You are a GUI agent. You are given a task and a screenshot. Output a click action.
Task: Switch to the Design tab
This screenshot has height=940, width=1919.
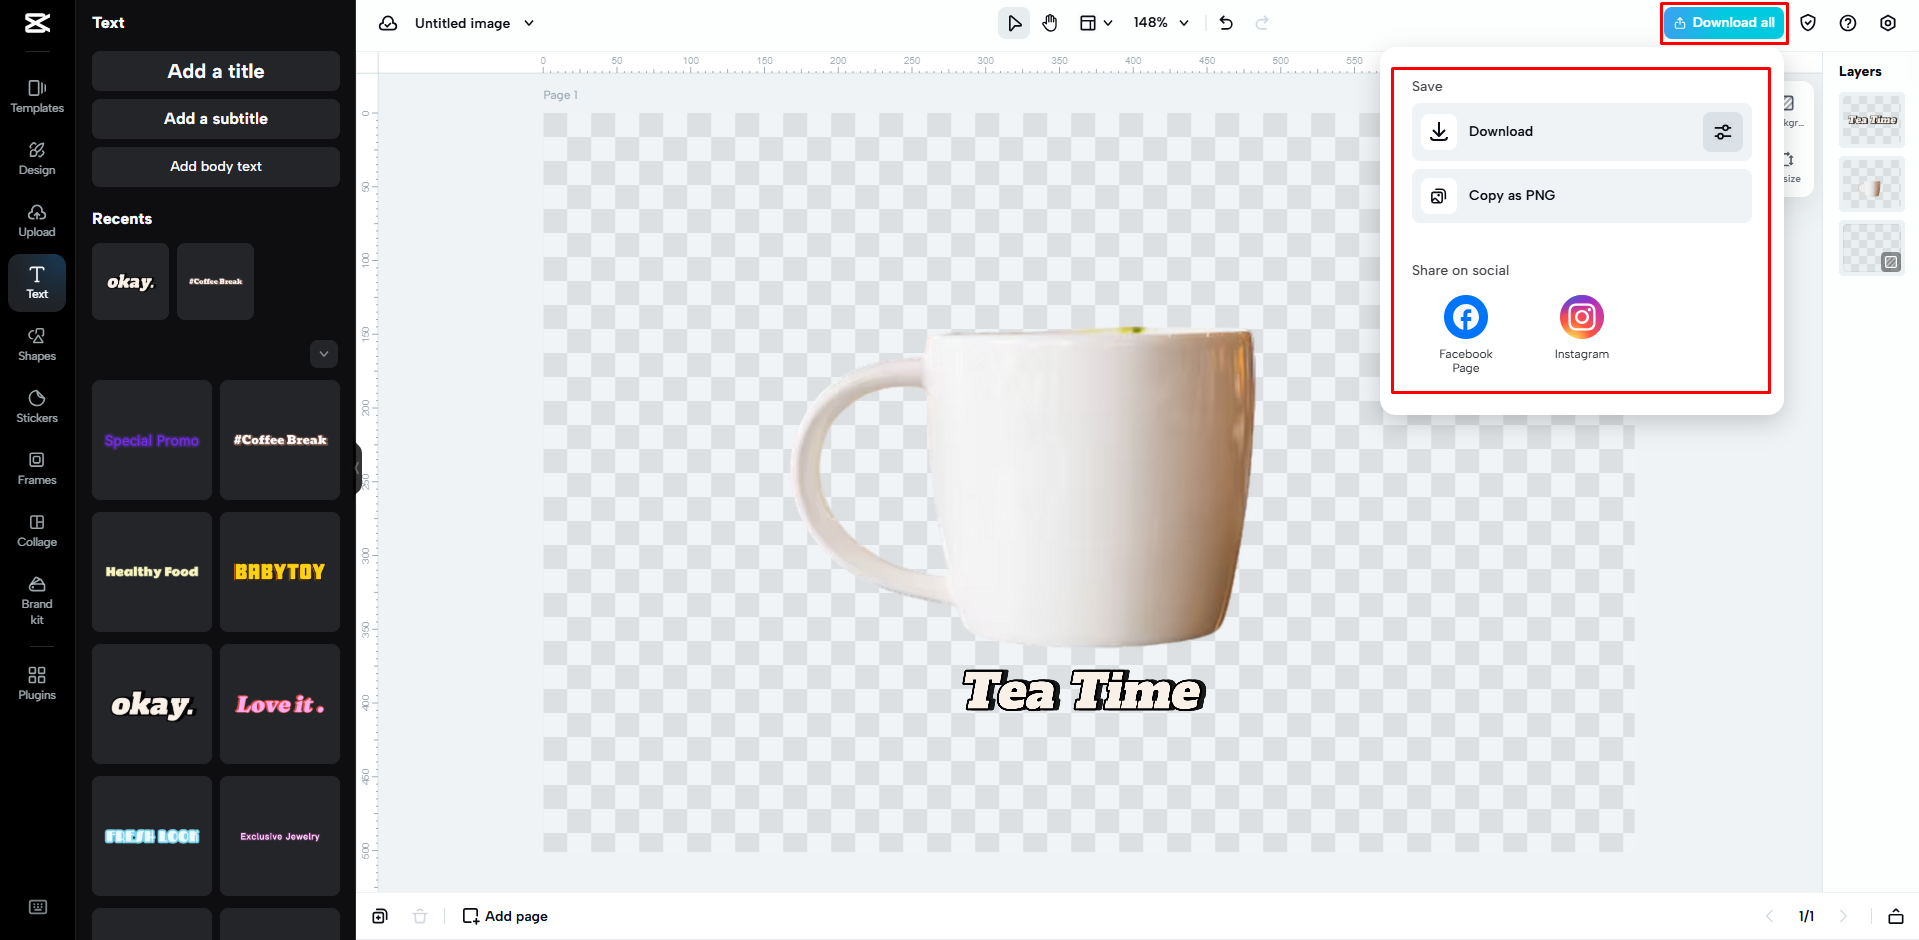[x=36, y=158]
